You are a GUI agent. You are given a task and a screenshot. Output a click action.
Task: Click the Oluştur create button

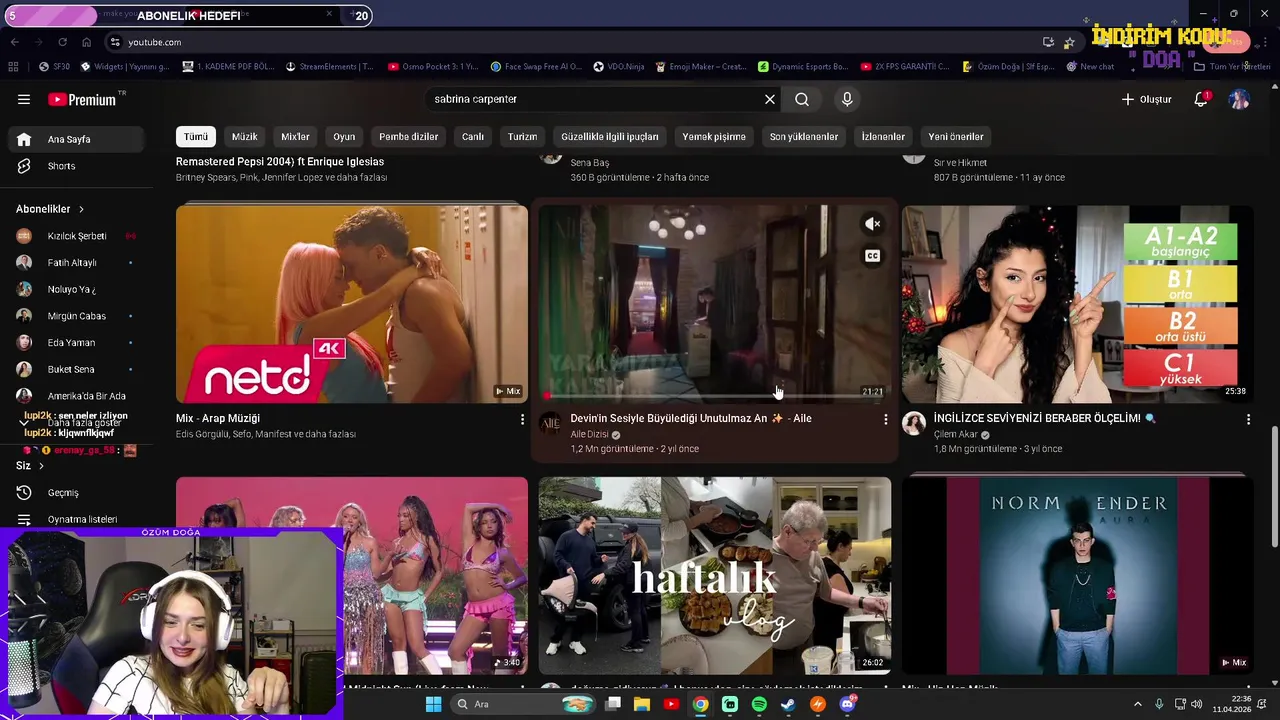coord(1146,99)
